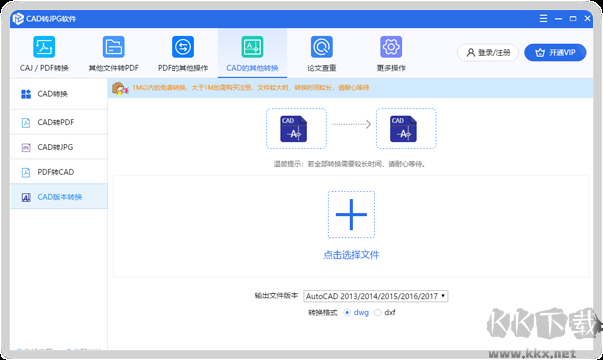Click the target CAD file icon

[x=403, y=129]
